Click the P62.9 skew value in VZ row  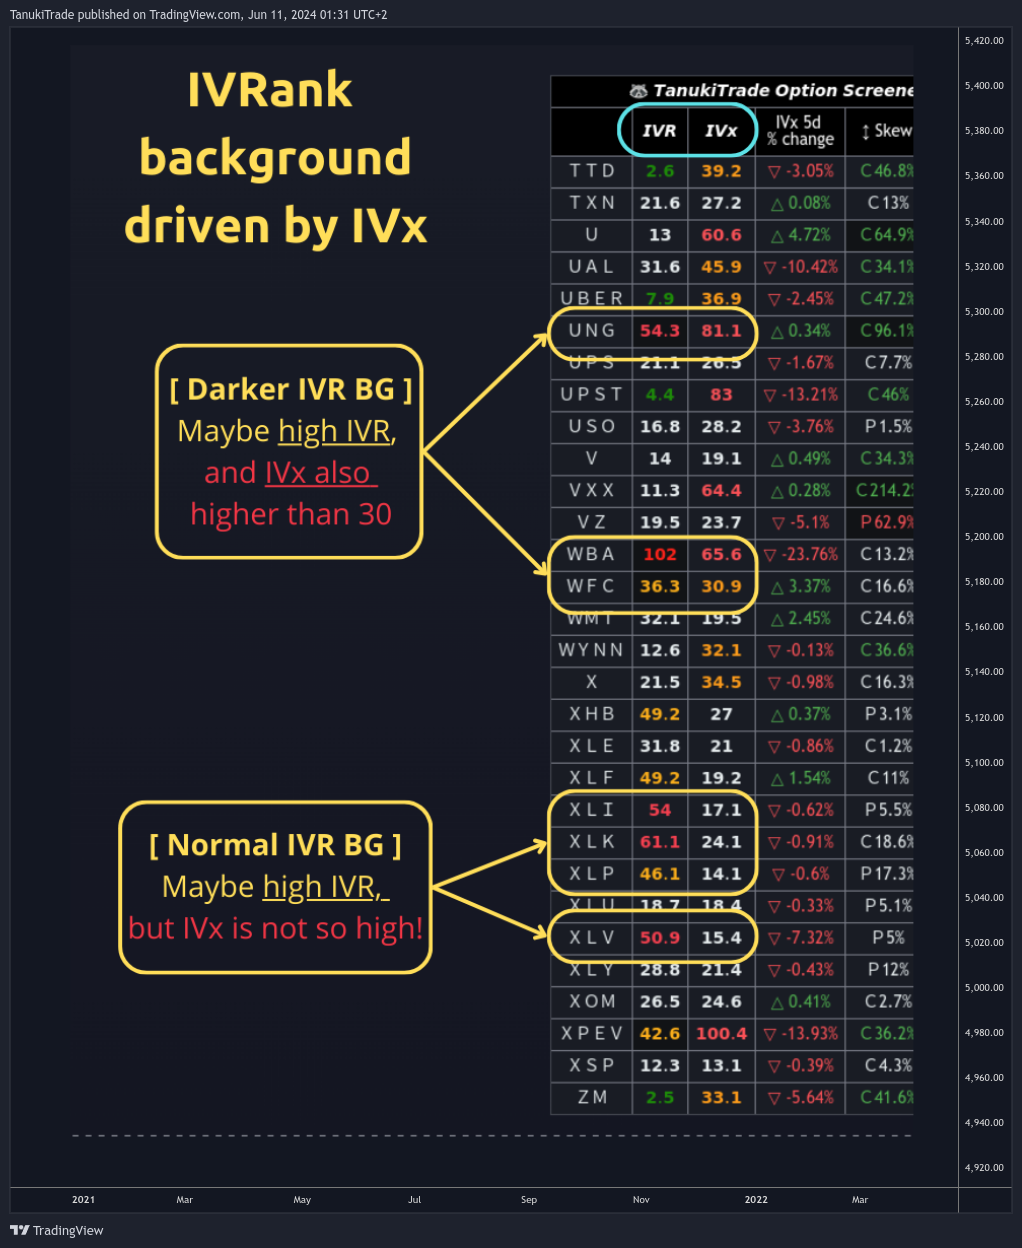[887, 523]
